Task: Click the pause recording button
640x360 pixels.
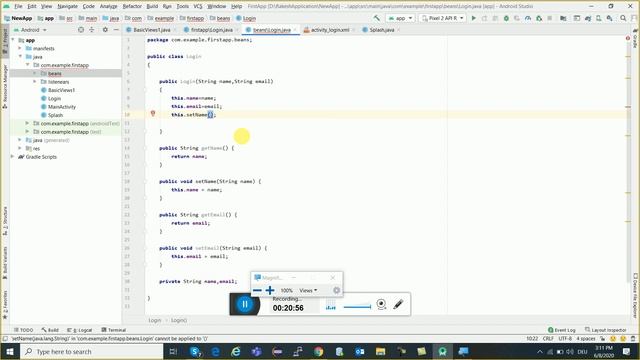Action: point(245,304)
